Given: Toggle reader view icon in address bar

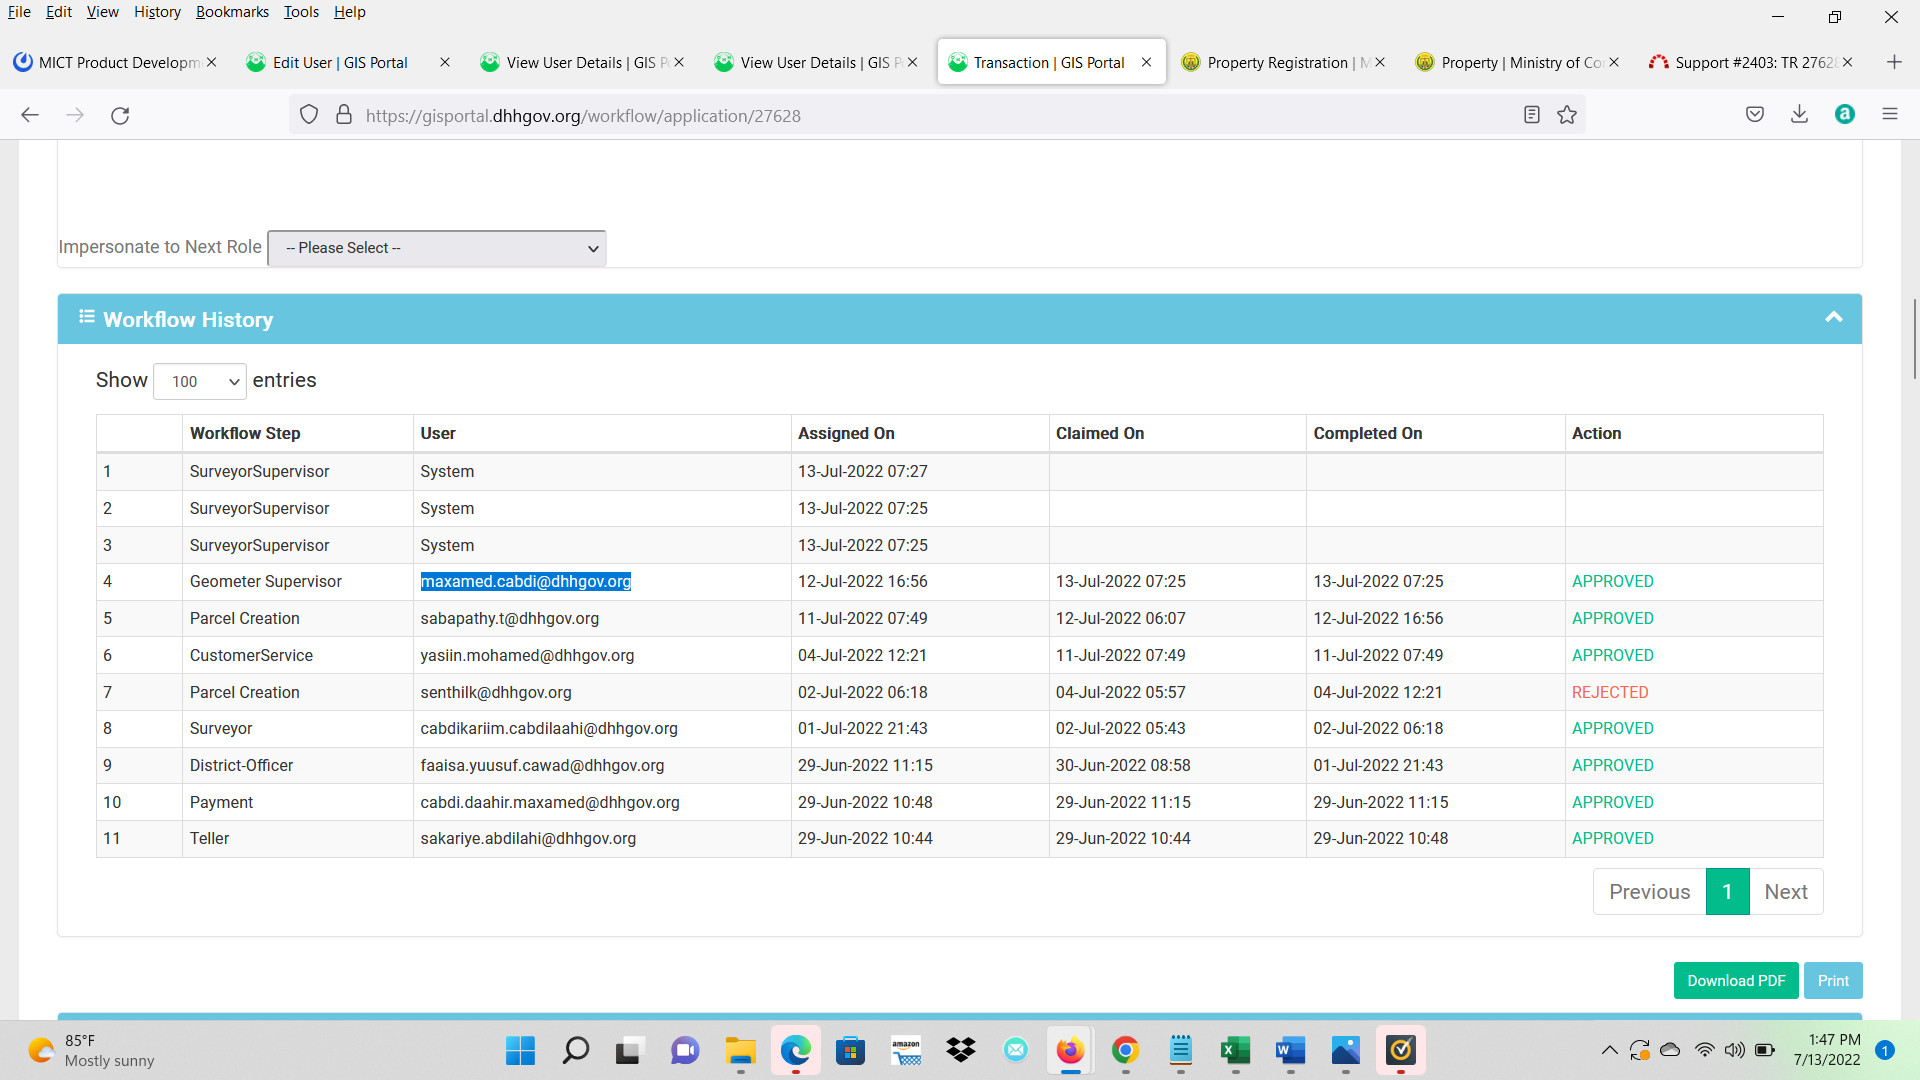Looking at the screenshot, I should pyautogui.click(x=1531, y=115).
